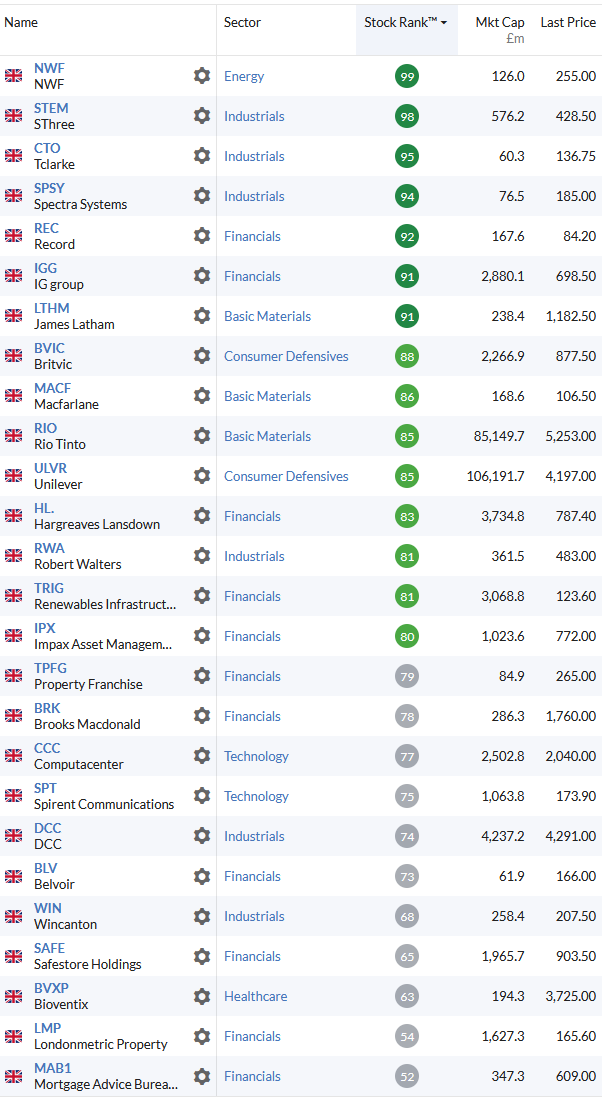Select the Mortgage Advice Bureau company name

point(105,1085)
